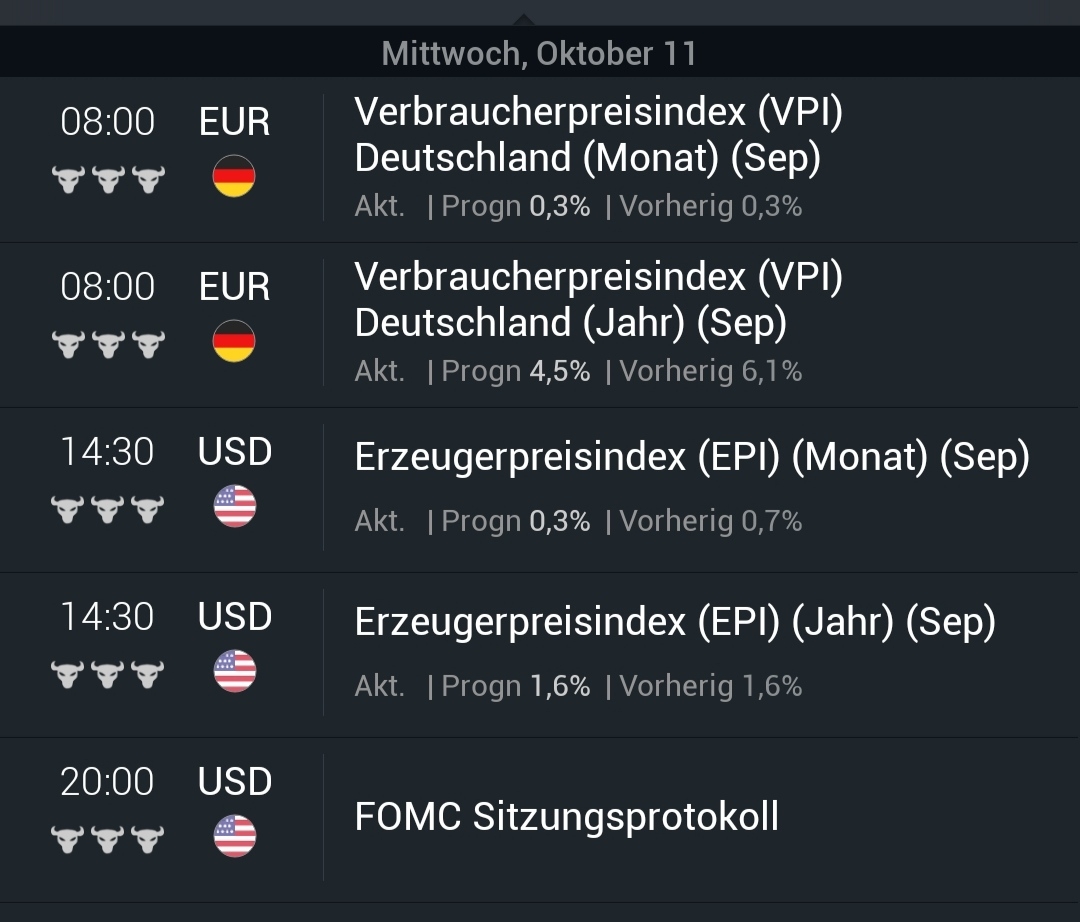
Task: Select the 08:00 time of VPI Jahr event
Action: click(108, 287)
